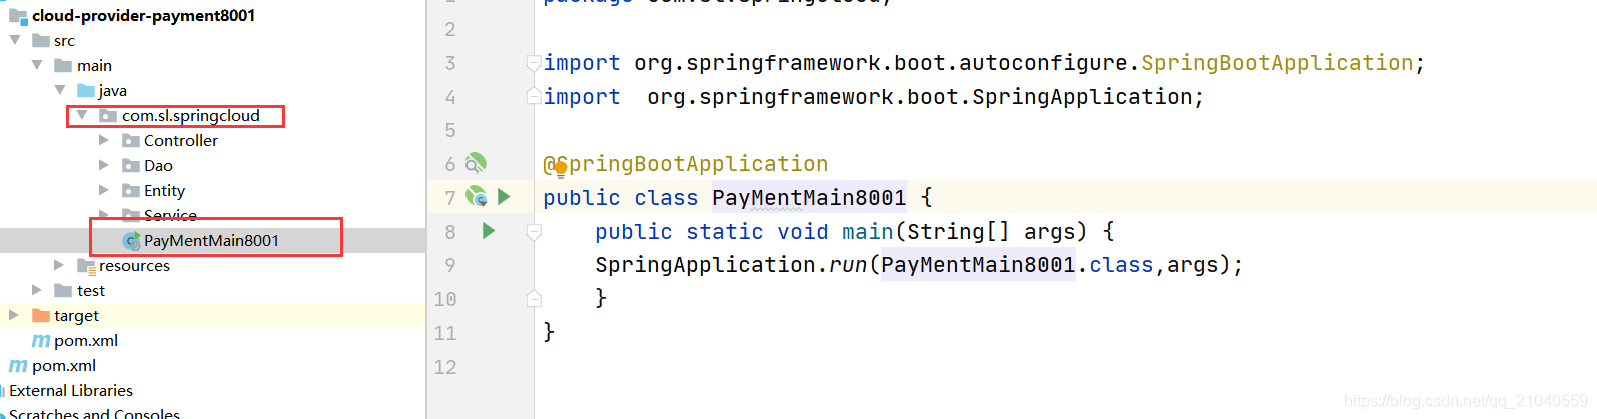Click the SpringBootApplication import name on line 3
Screen dimensions: 1597x419
click(x=1277, y=63)
